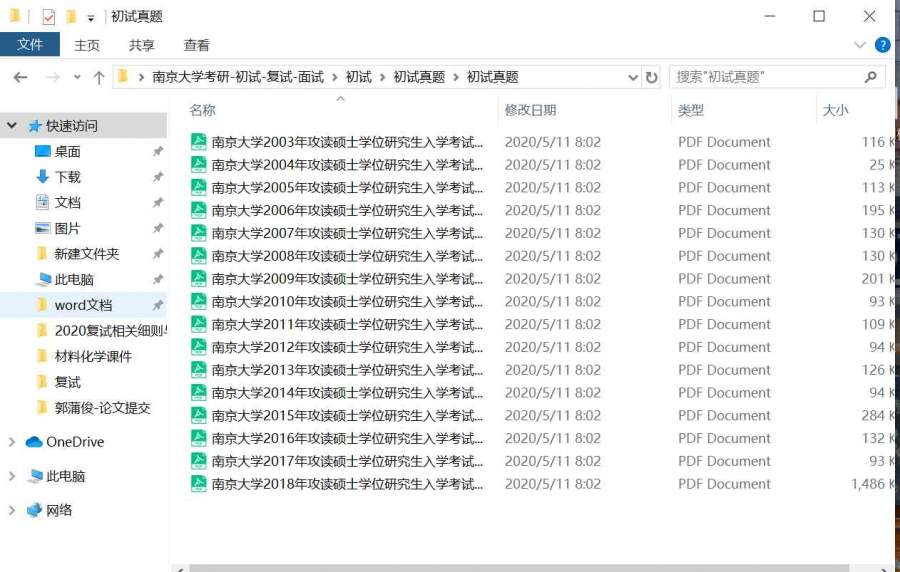Sort by 大小 column header

pos(835,110)
